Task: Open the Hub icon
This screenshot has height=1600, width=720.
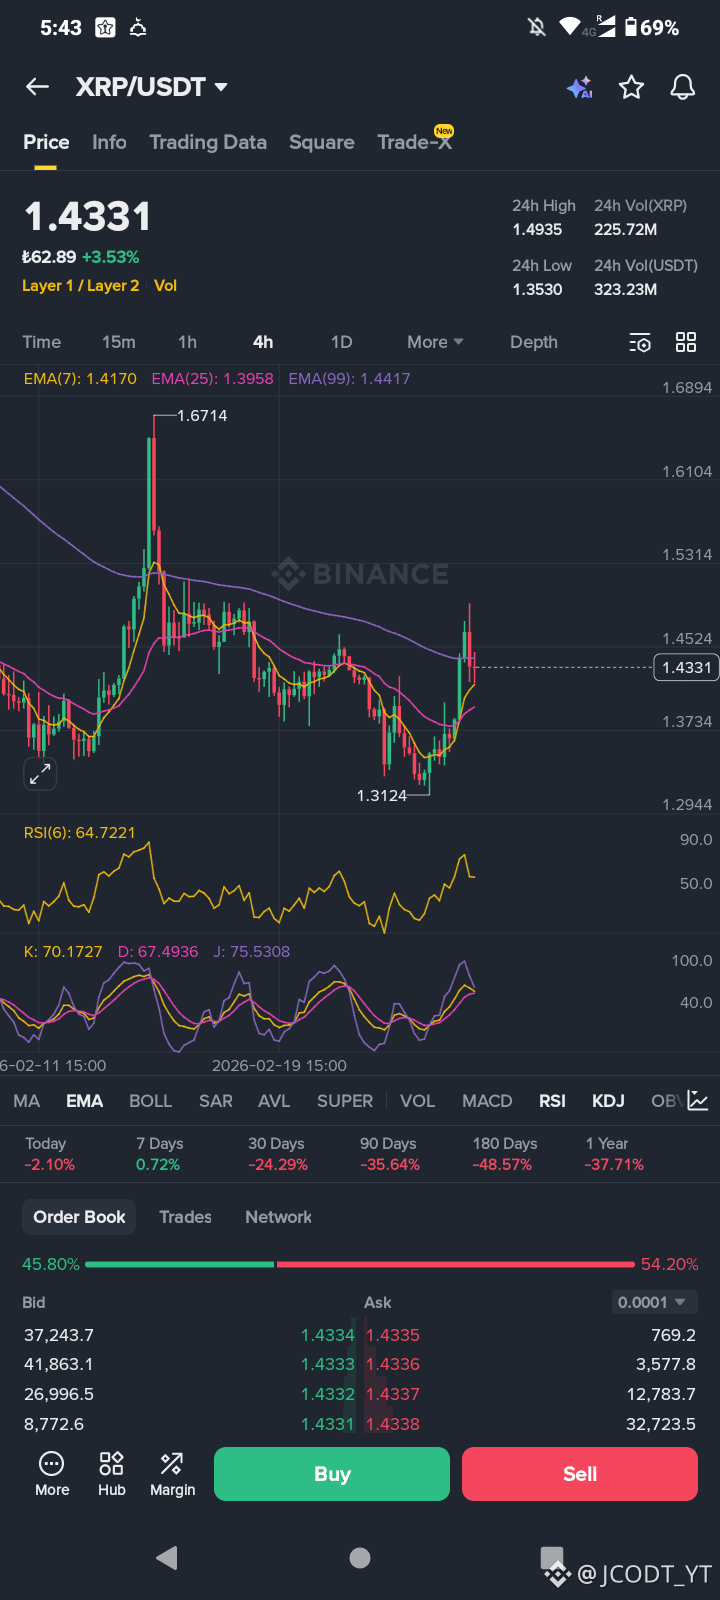Action: point(112,1474)
